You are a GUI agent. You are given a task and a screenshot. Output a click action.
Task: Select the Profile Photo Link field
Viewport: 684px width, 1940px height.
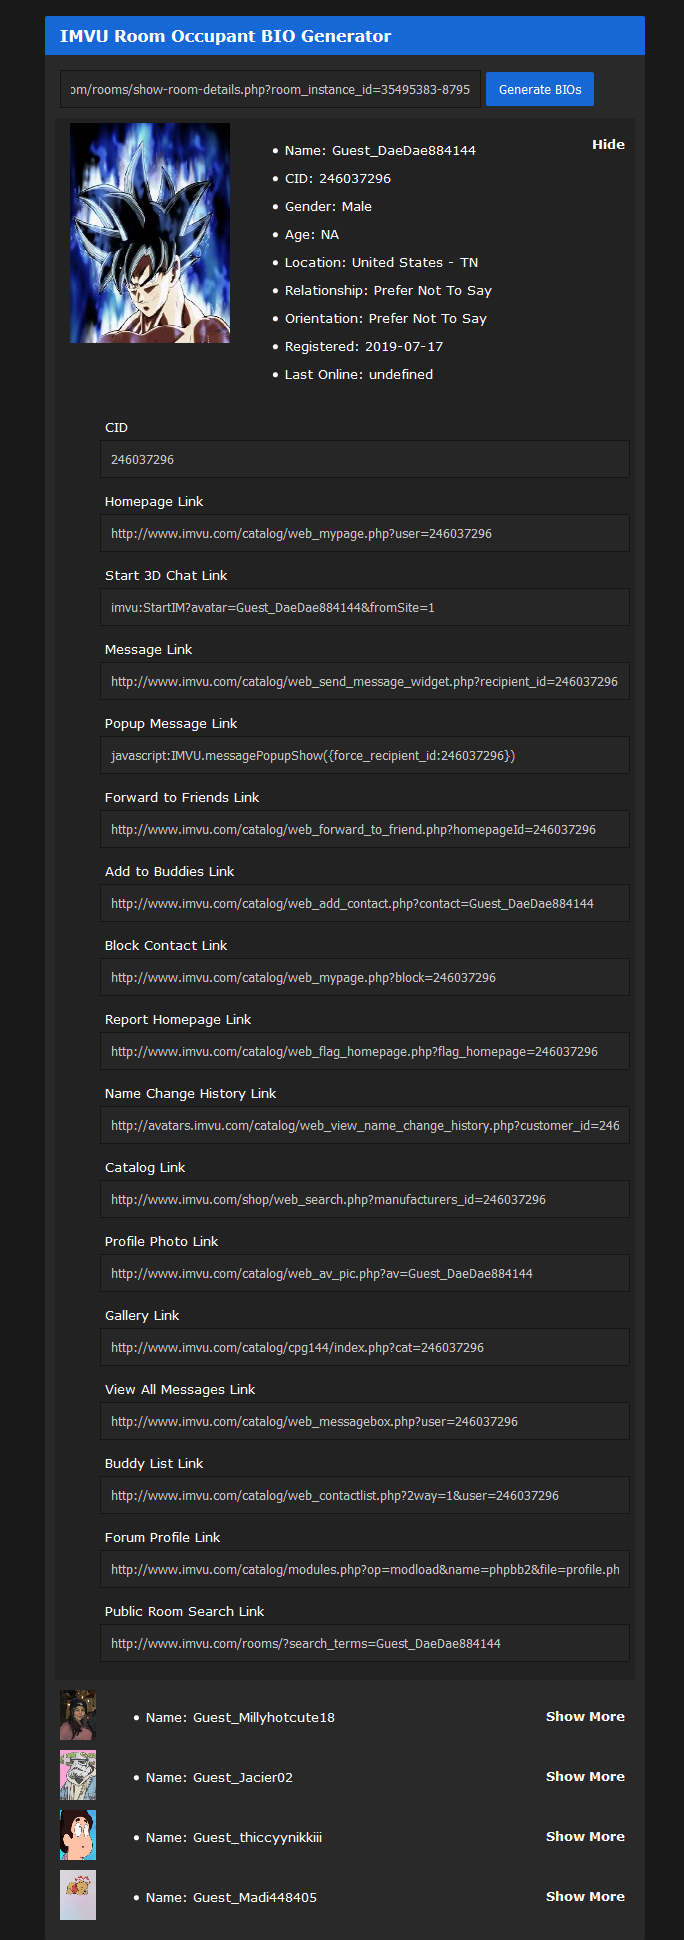tap(365, 1273)
